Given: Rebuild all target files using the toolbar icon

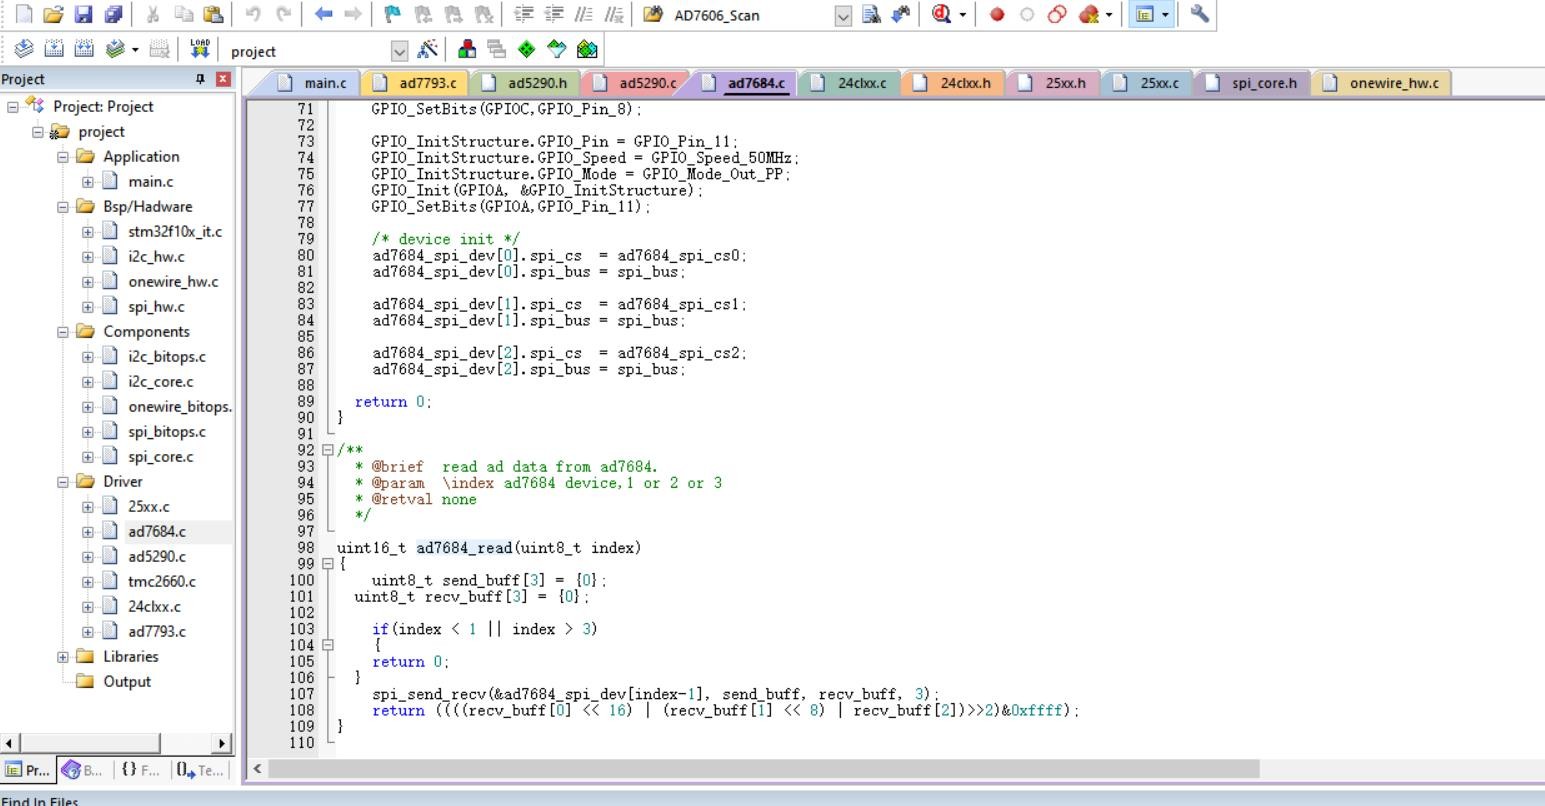Looking at the screenshot, I should click(x=85, y=49).
